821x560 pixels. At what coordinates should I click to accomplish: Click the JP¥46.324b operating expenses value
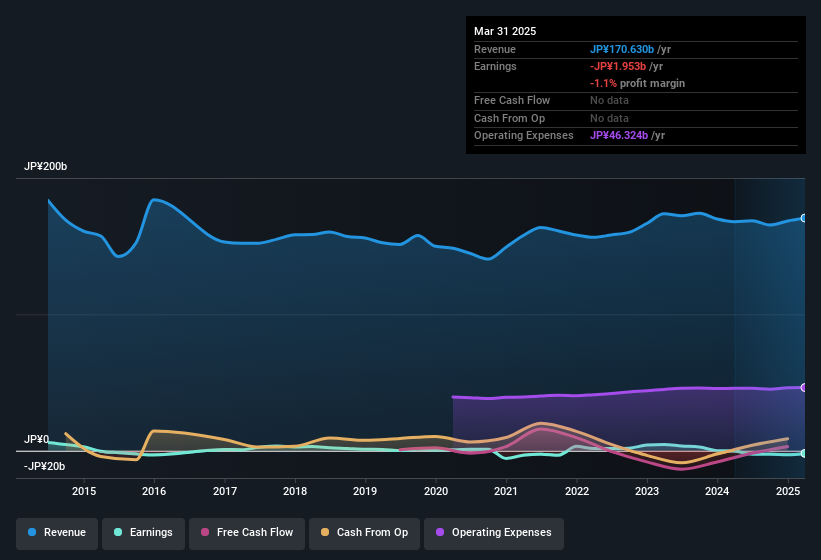tap(619, 136)
